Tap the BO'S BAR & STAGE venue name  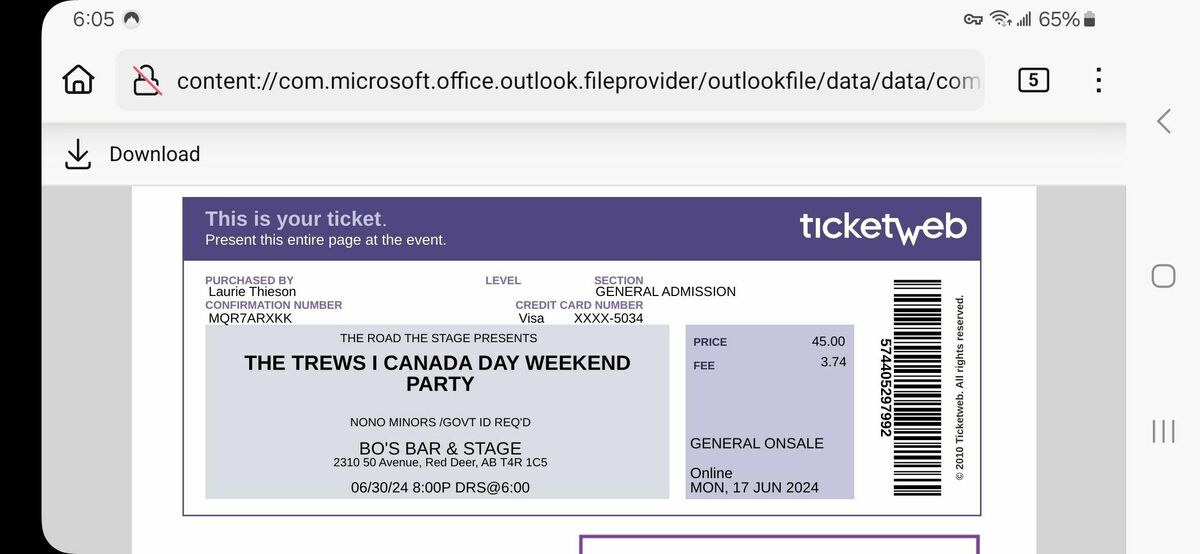click(x=440, y=448)
